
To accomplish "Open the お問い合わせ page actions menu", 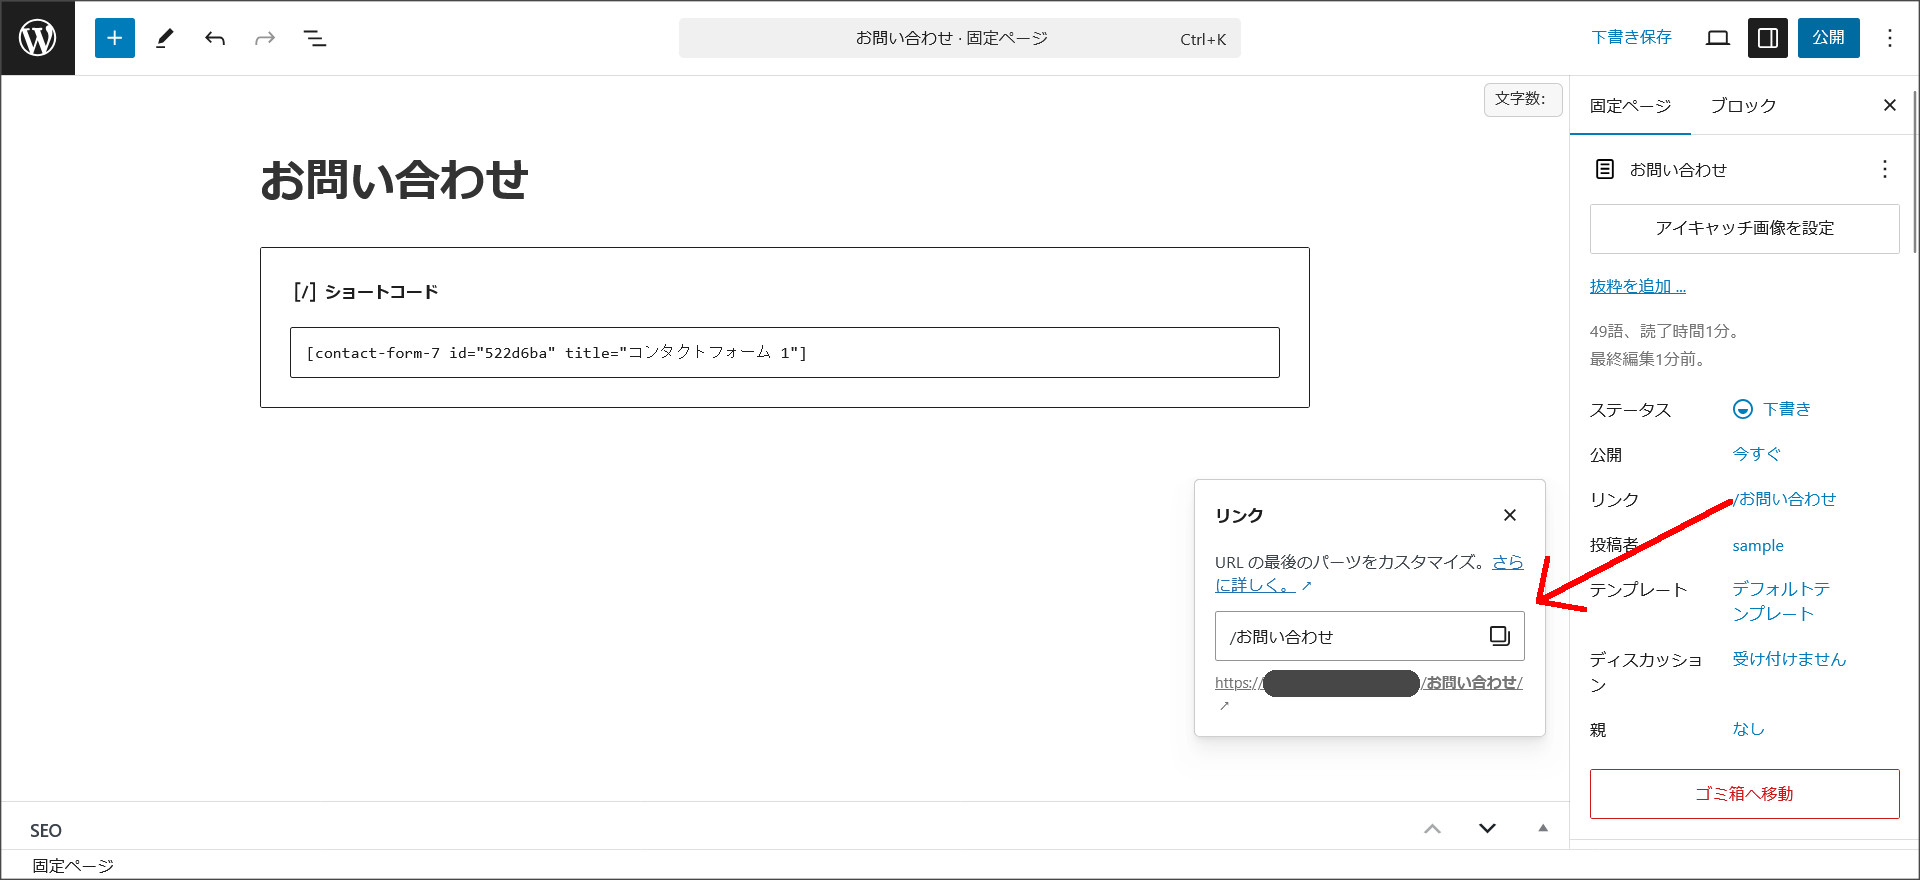I will tap(1884, 169).
